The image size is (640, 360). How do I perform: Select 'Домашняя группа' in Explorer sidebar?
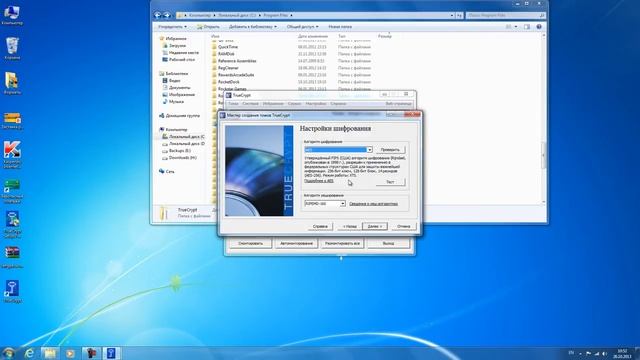pos(182,116)
